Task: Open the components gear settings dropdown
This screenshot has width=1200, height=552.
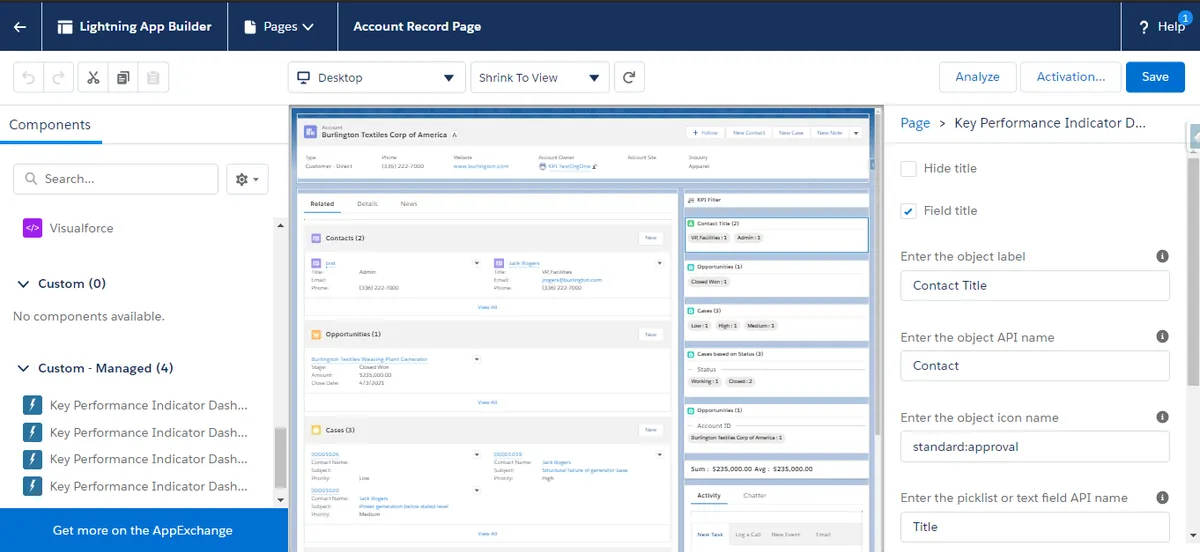Action: coord(247,179)
